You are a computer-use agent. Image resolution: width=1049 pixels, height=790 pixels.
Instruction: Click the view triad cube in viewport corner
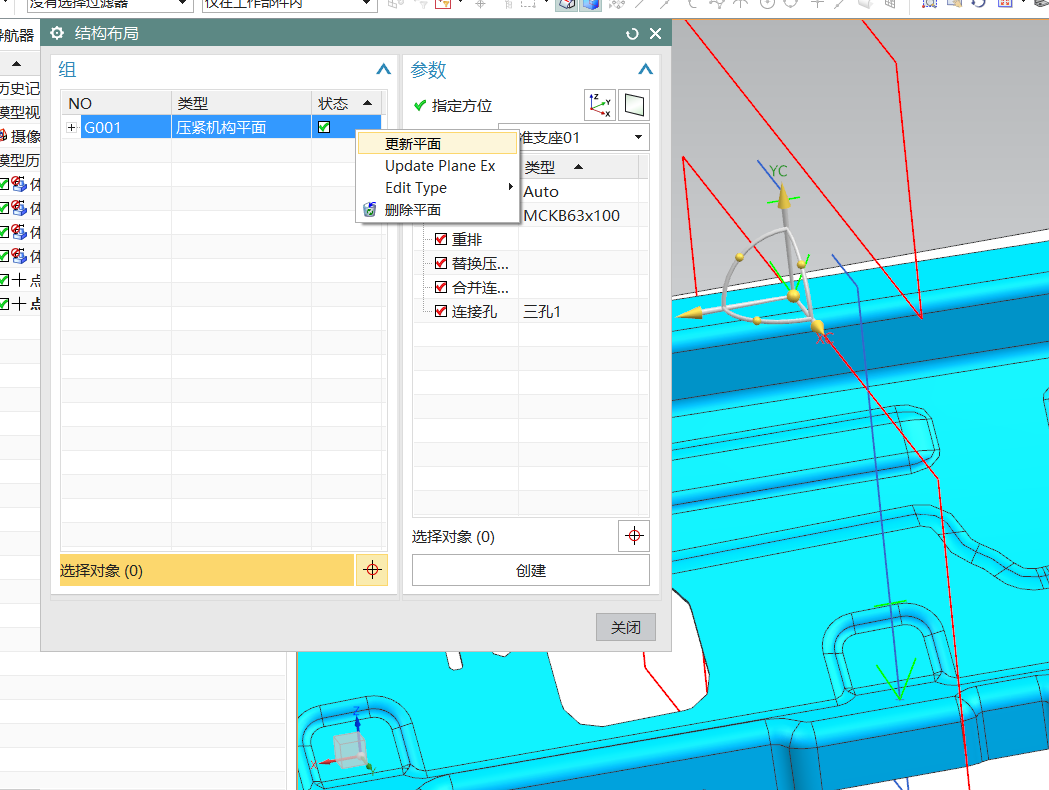349,751
